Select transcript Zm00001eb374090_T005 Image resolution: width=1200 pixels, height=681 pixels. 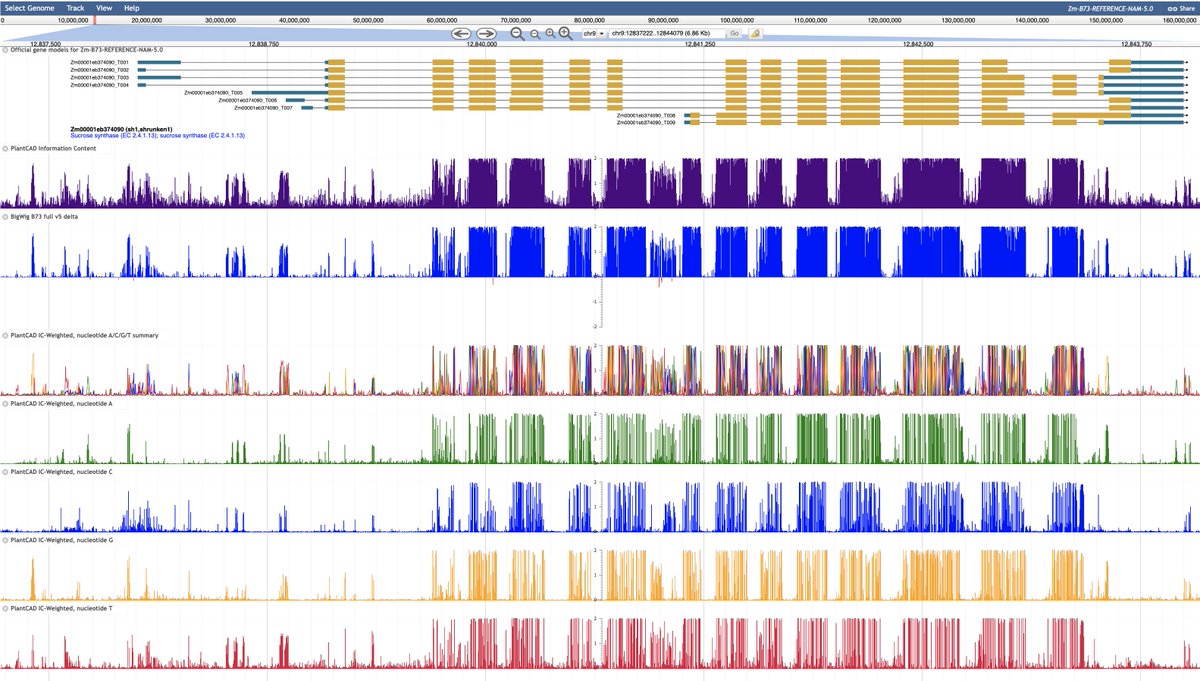[x=213, y=93]
